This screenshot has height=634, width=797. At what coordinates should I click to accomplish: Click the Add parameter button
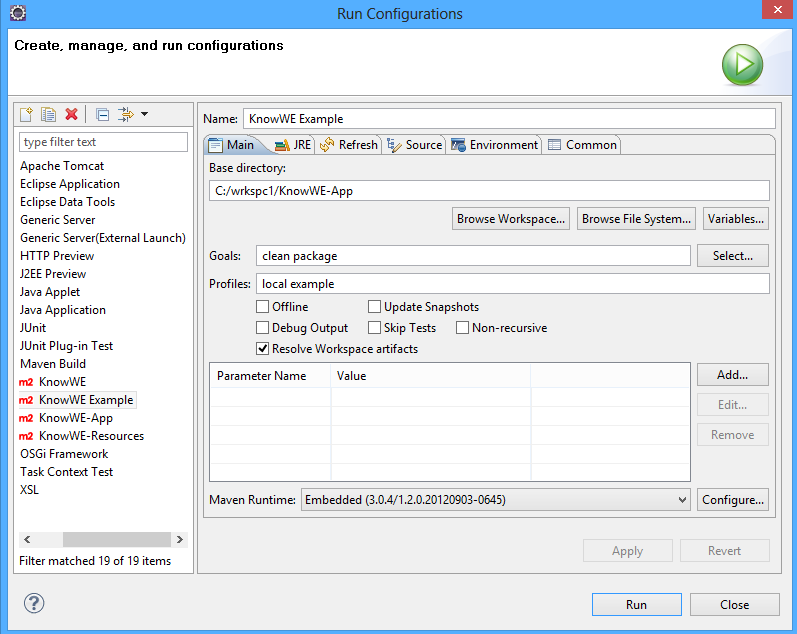733,375
